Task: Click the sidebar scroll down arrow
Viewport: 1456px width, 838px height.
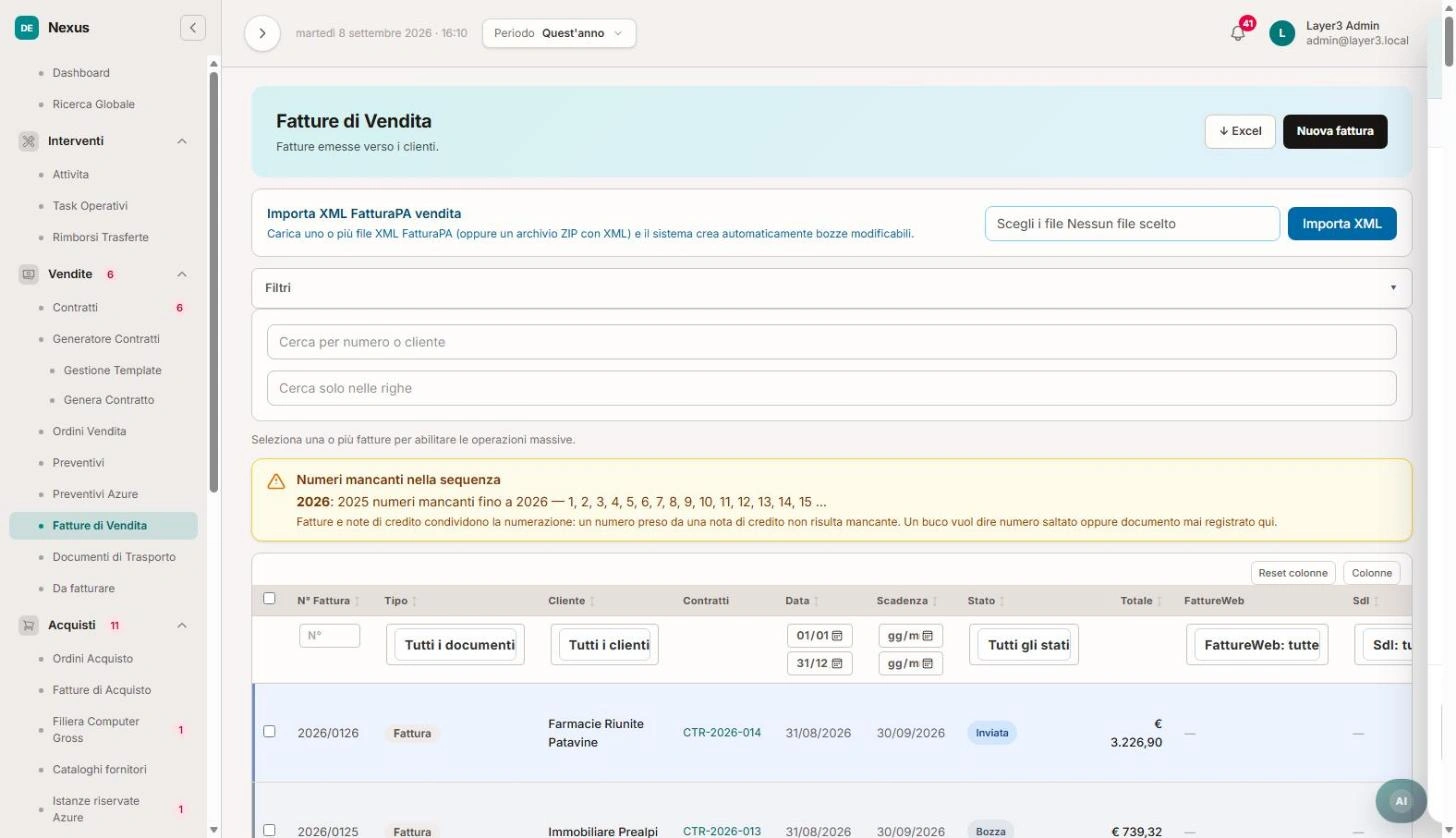Action: (214, 830)
